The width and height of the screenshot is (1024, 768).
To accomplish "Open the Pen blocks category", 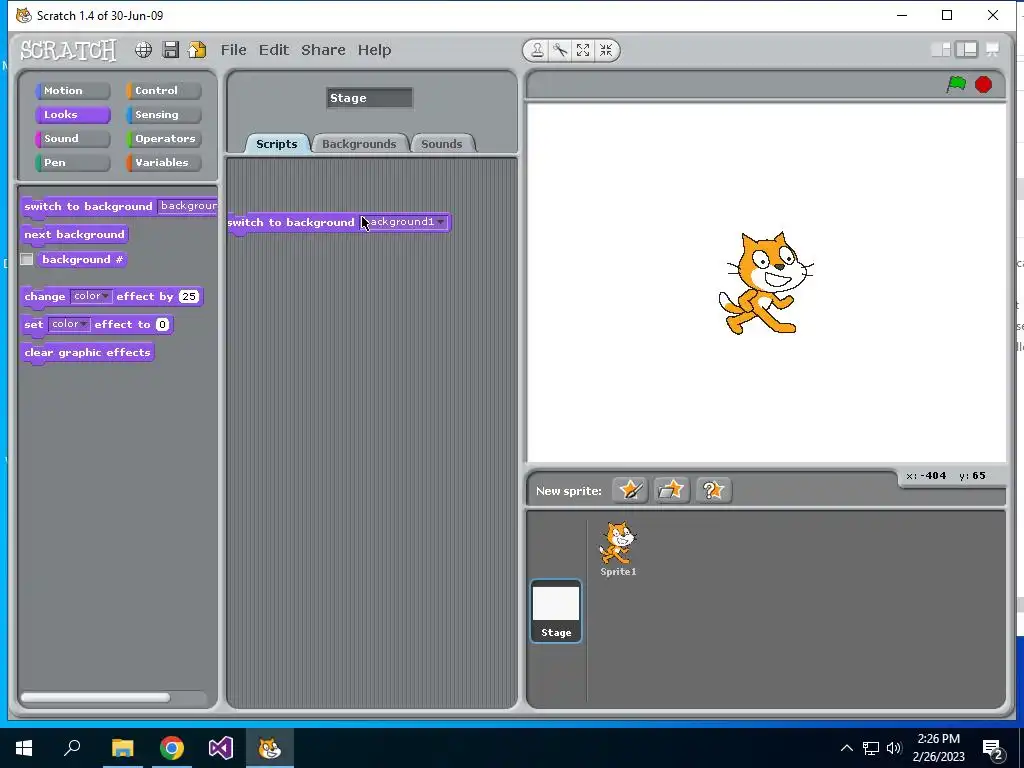I will [x=72, y=163].
